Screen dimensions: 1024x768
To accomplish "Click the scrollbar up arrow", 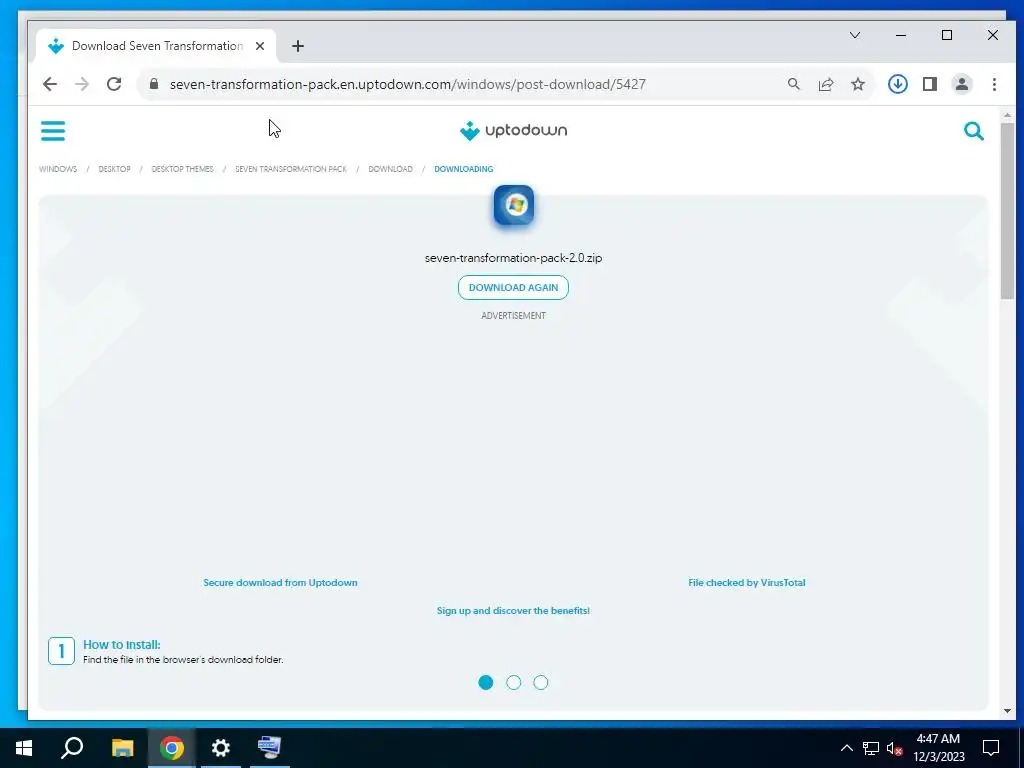I will point(1007,116).
